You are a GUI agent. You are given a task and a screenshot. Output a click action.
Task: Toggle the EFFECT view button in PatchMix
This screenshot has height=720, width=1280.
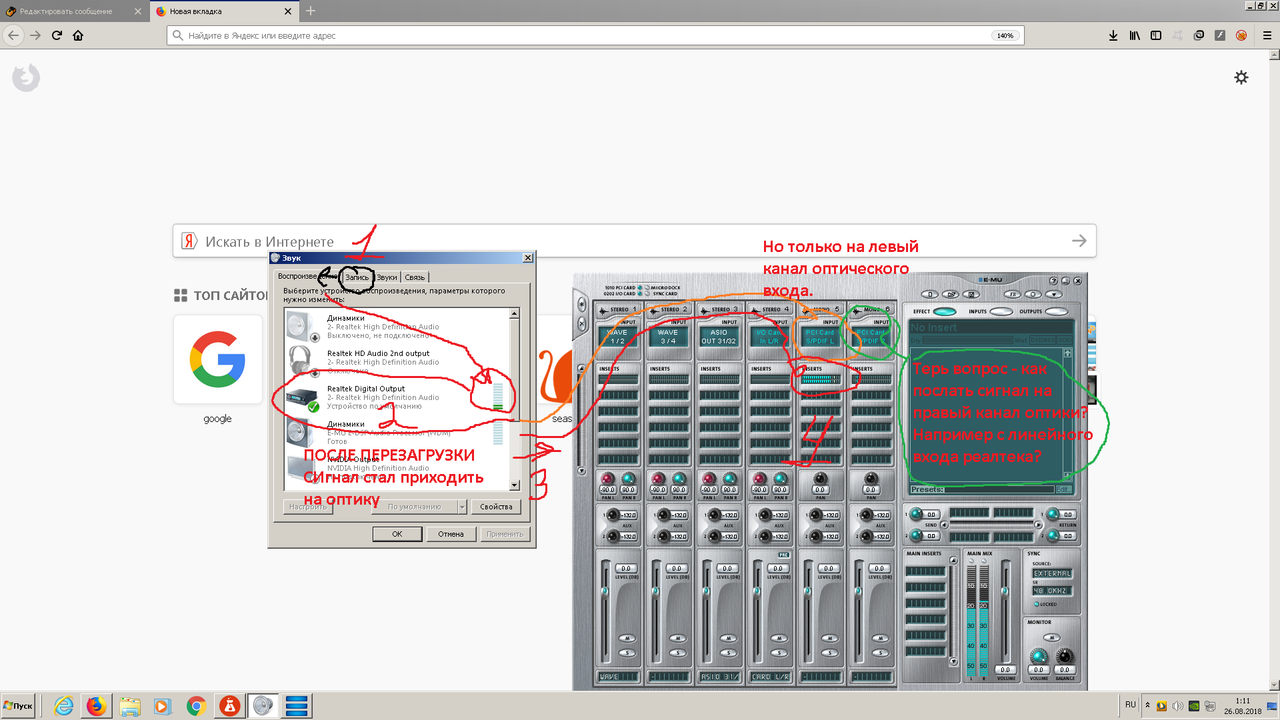(944, 311)
